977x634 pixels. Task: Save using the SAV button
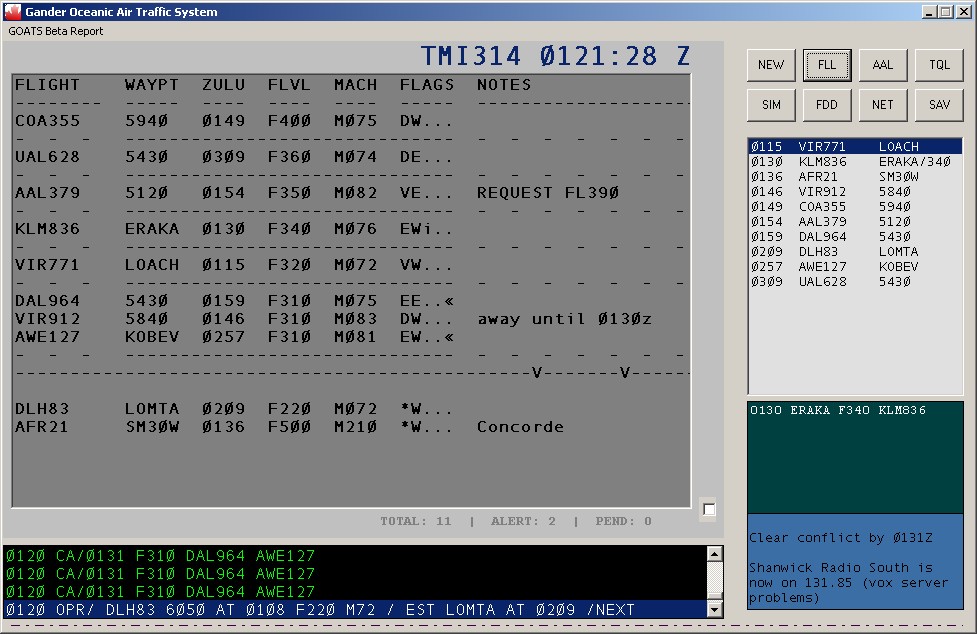click(939, 105)
